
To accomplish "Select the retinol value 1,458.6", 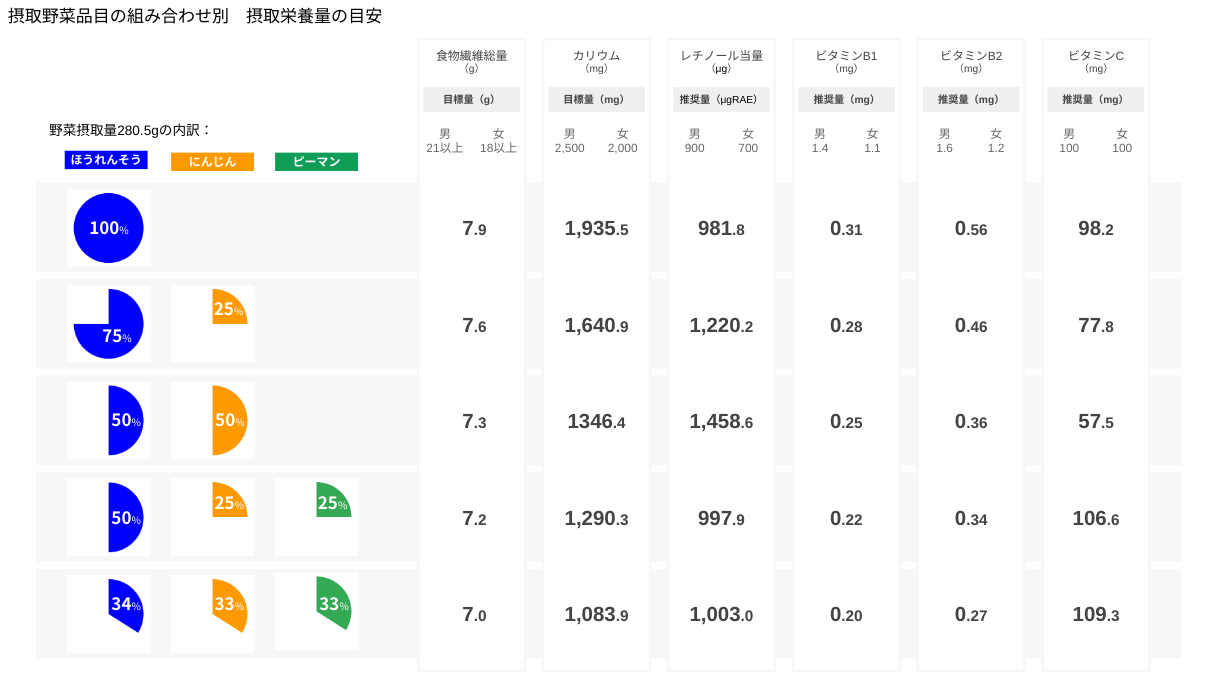I will click(721, 422).
